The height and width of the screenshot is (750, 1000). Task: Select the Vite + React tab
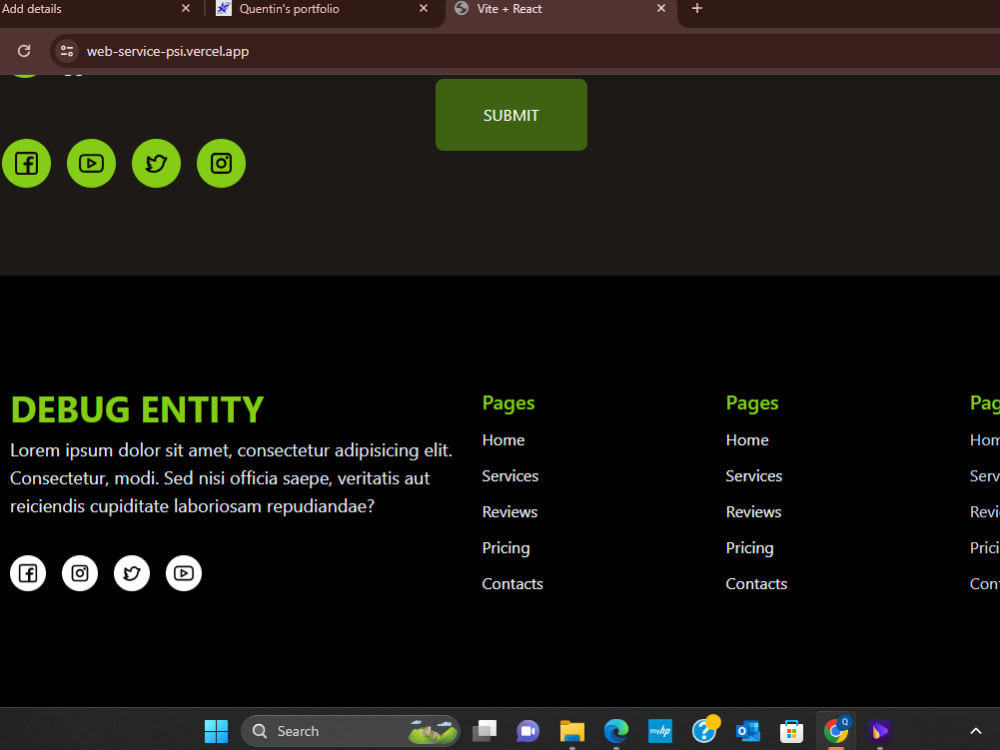point(561,9)
